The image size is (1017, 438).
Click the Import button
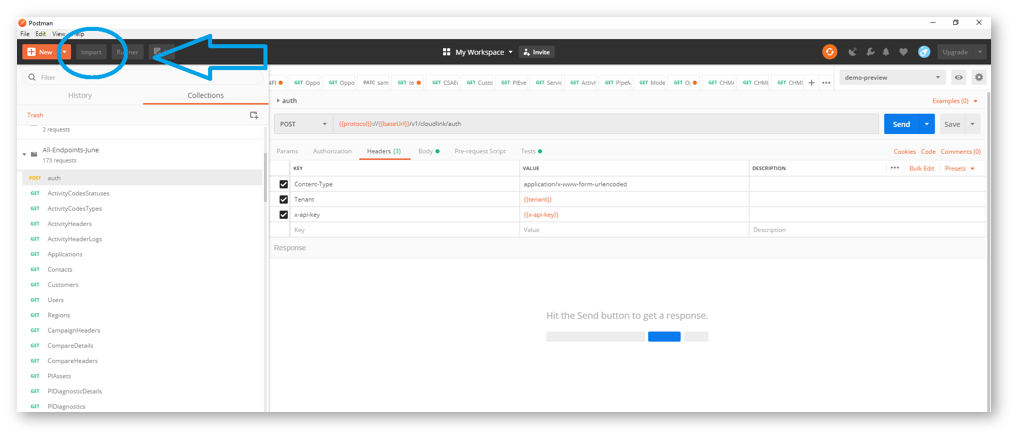point(91,52)
